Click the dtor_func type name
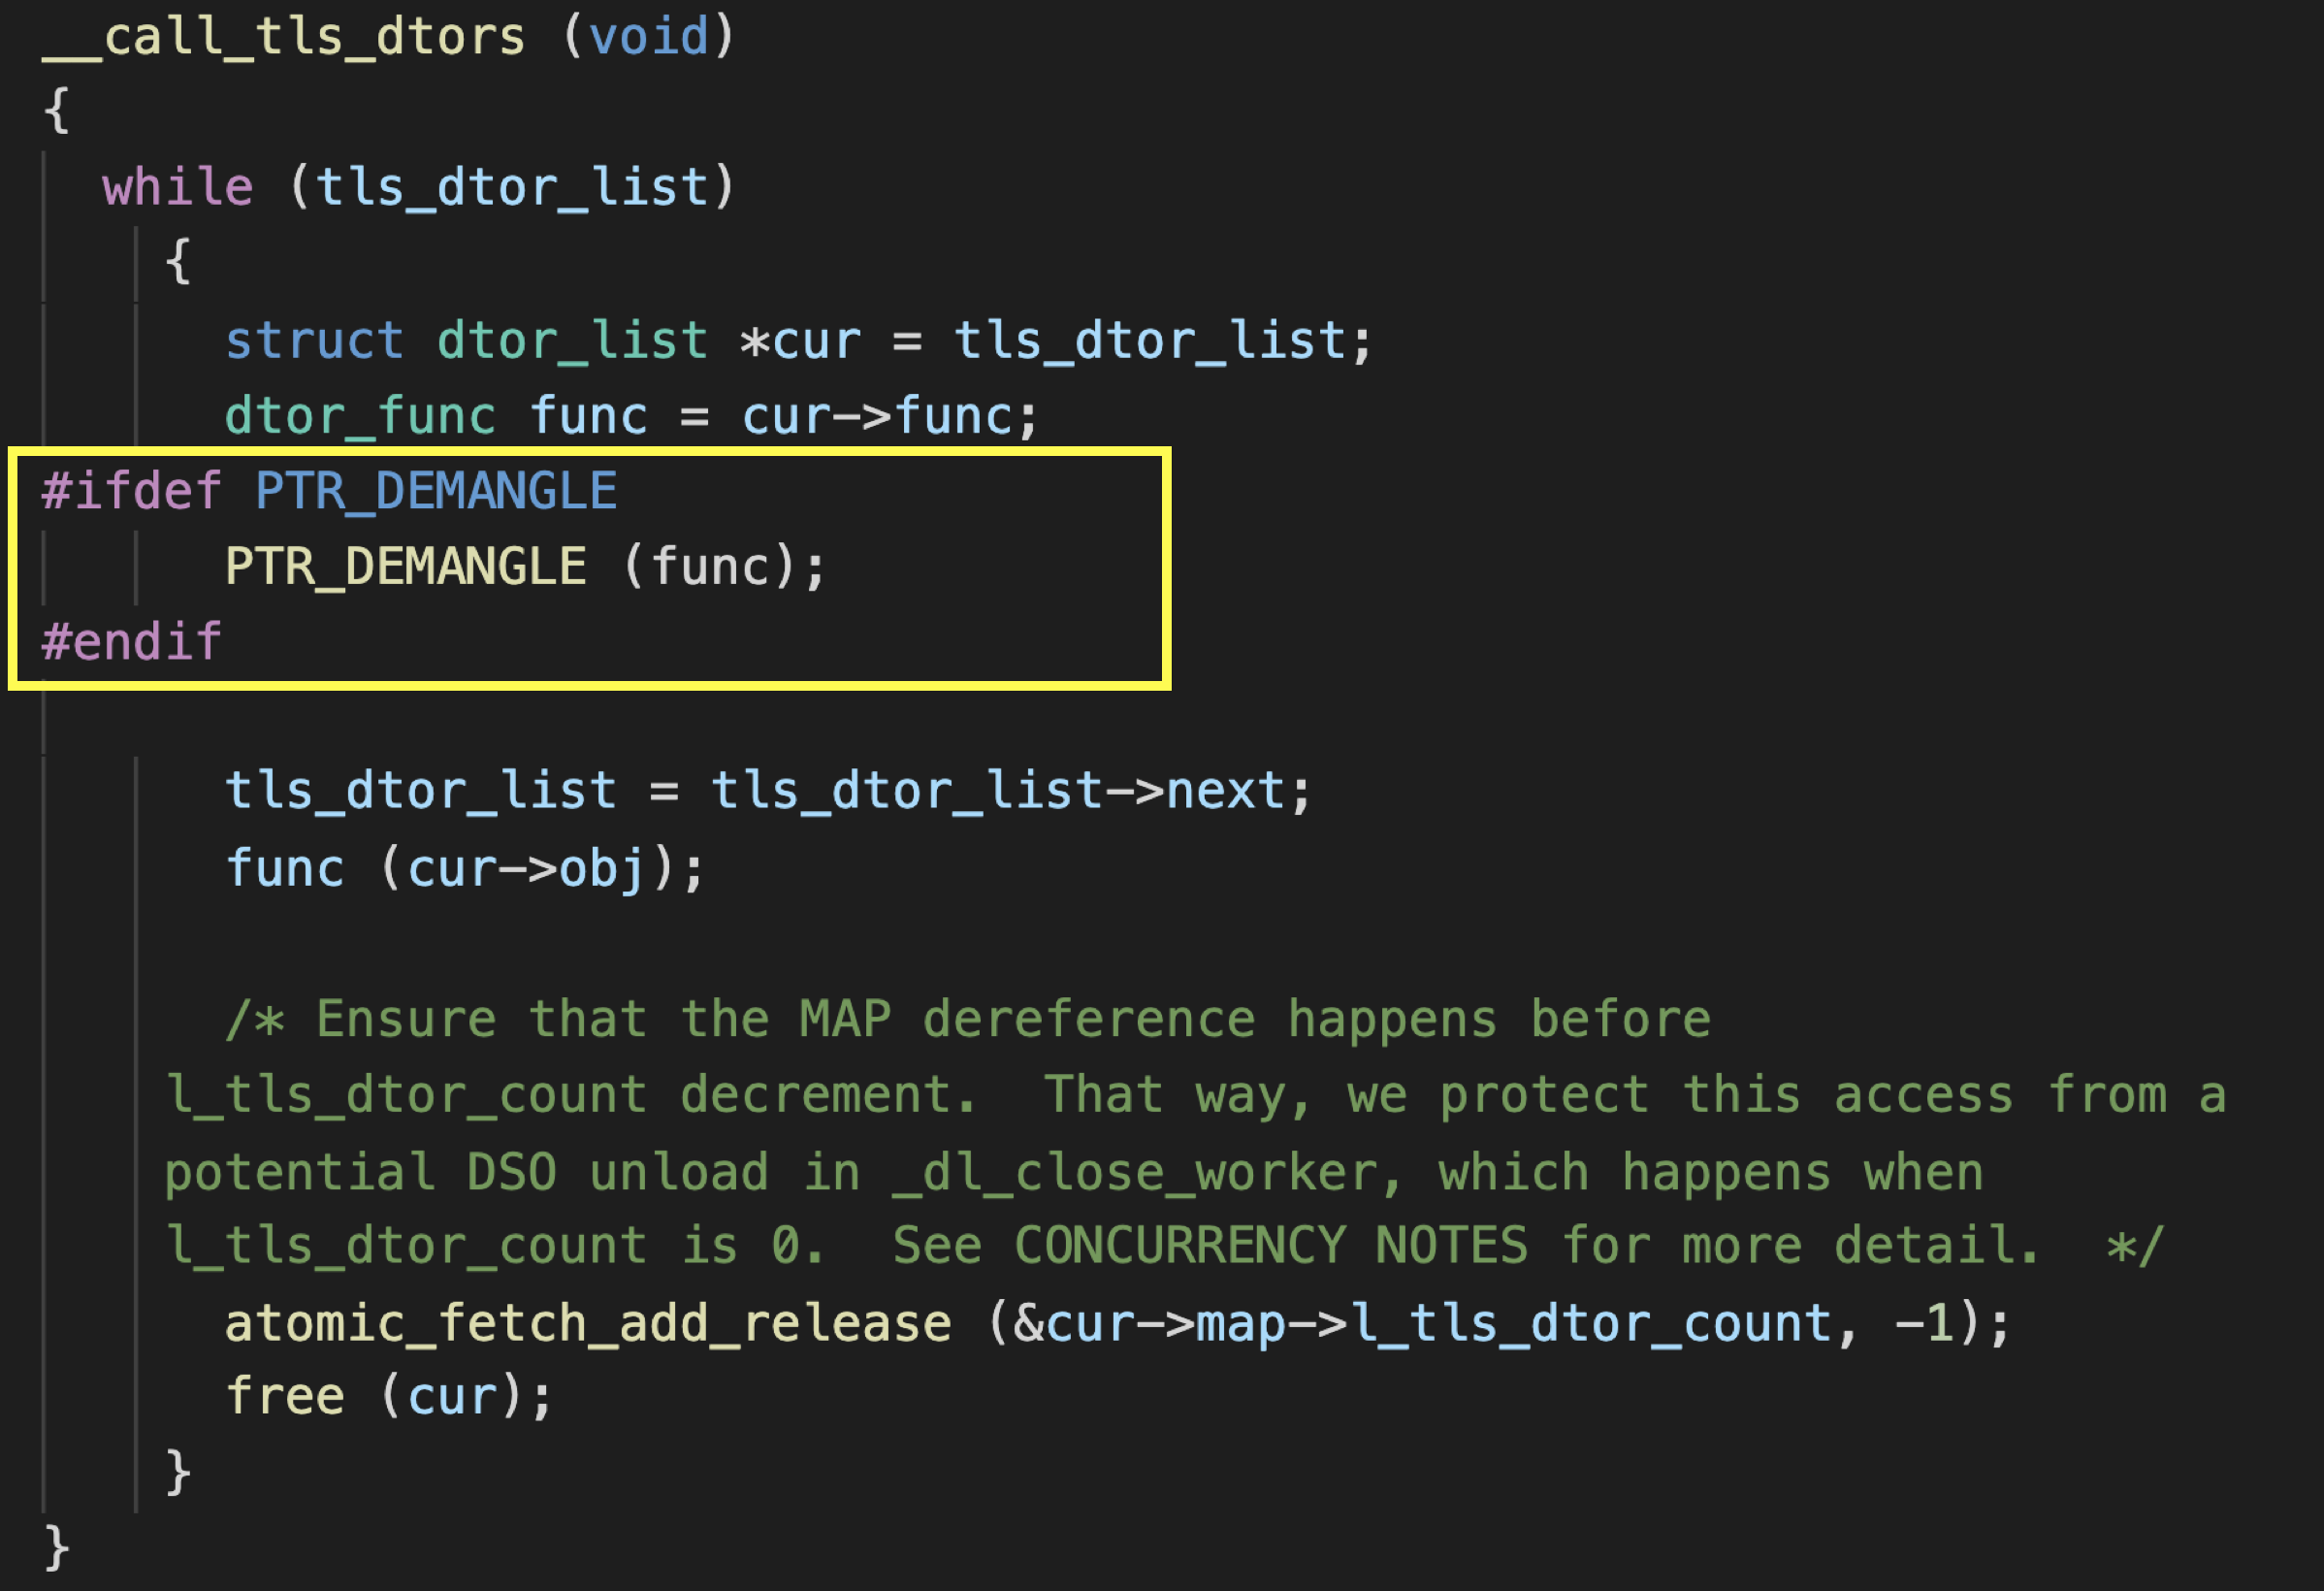 (360, 416)
